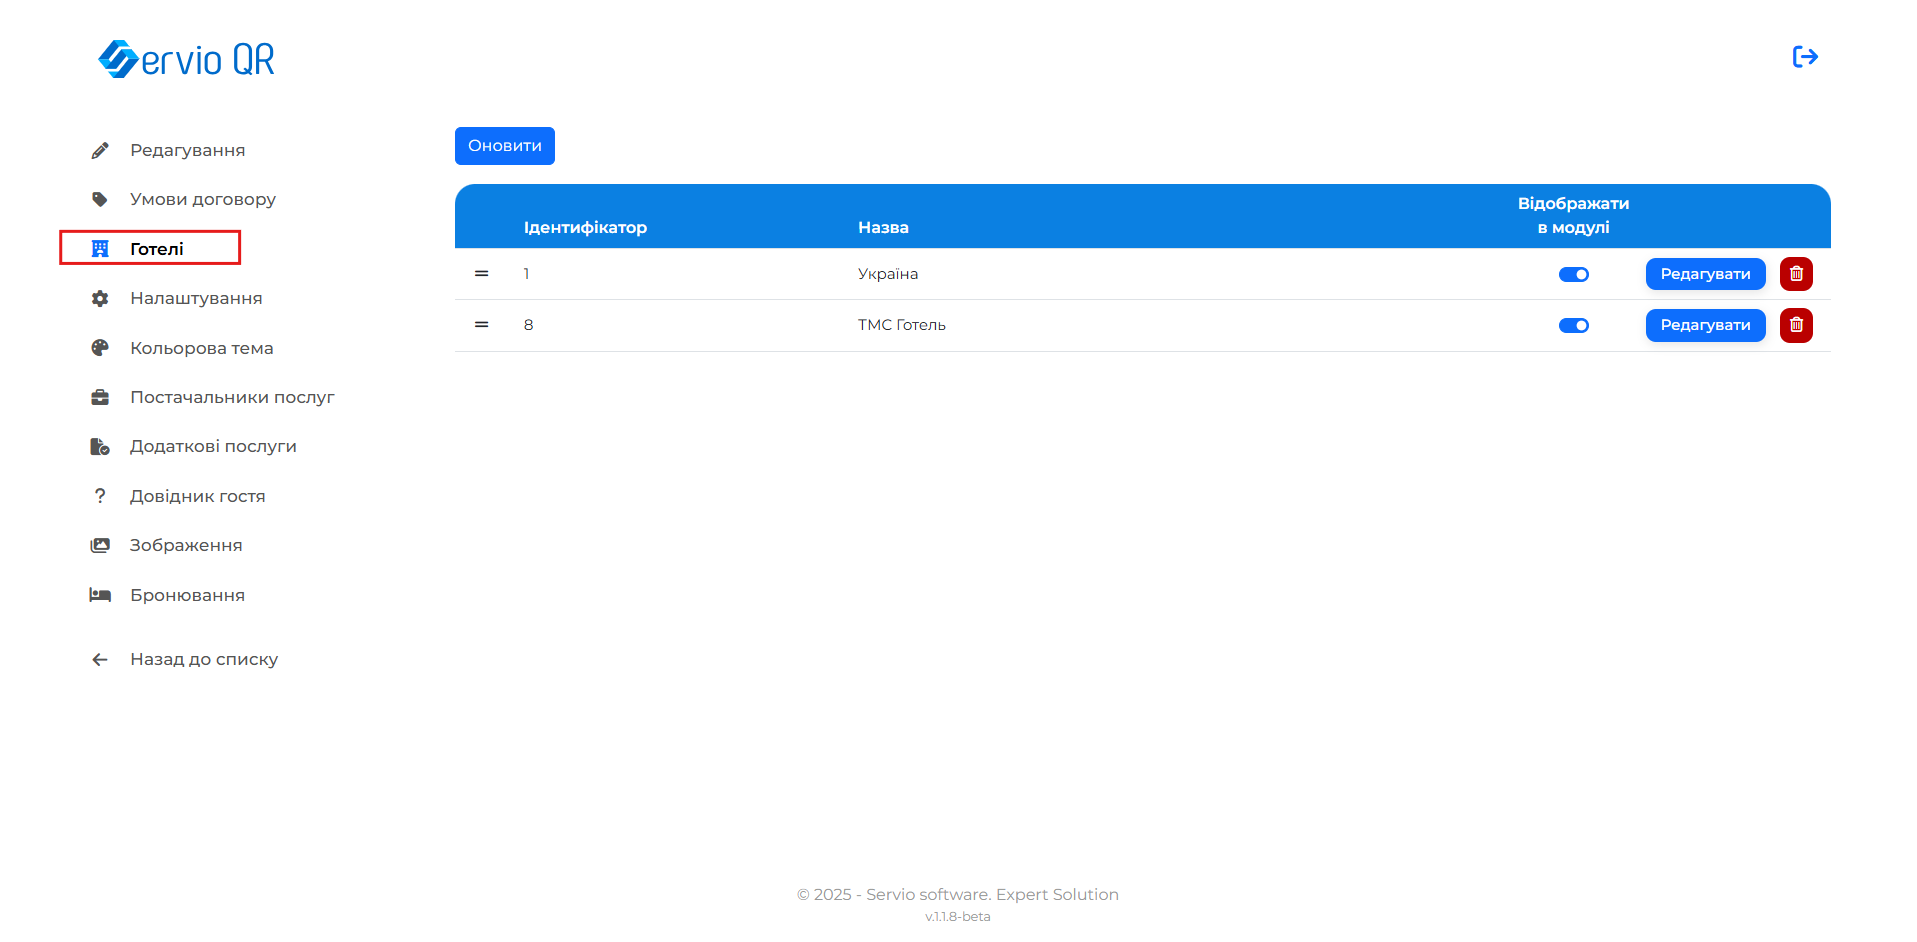Viewport: 1917px width, 942px height.
Task: Click the palette icon for Кольорова тема
Action: coord(100,348)
